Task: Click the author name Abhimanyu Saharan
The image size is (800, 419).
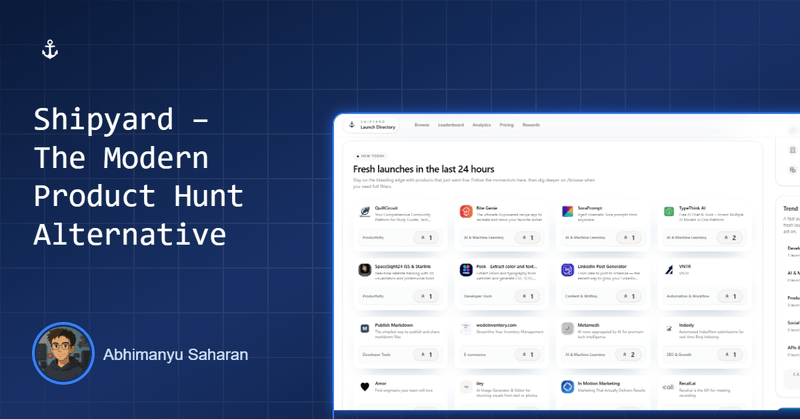Action: [176, 355]
